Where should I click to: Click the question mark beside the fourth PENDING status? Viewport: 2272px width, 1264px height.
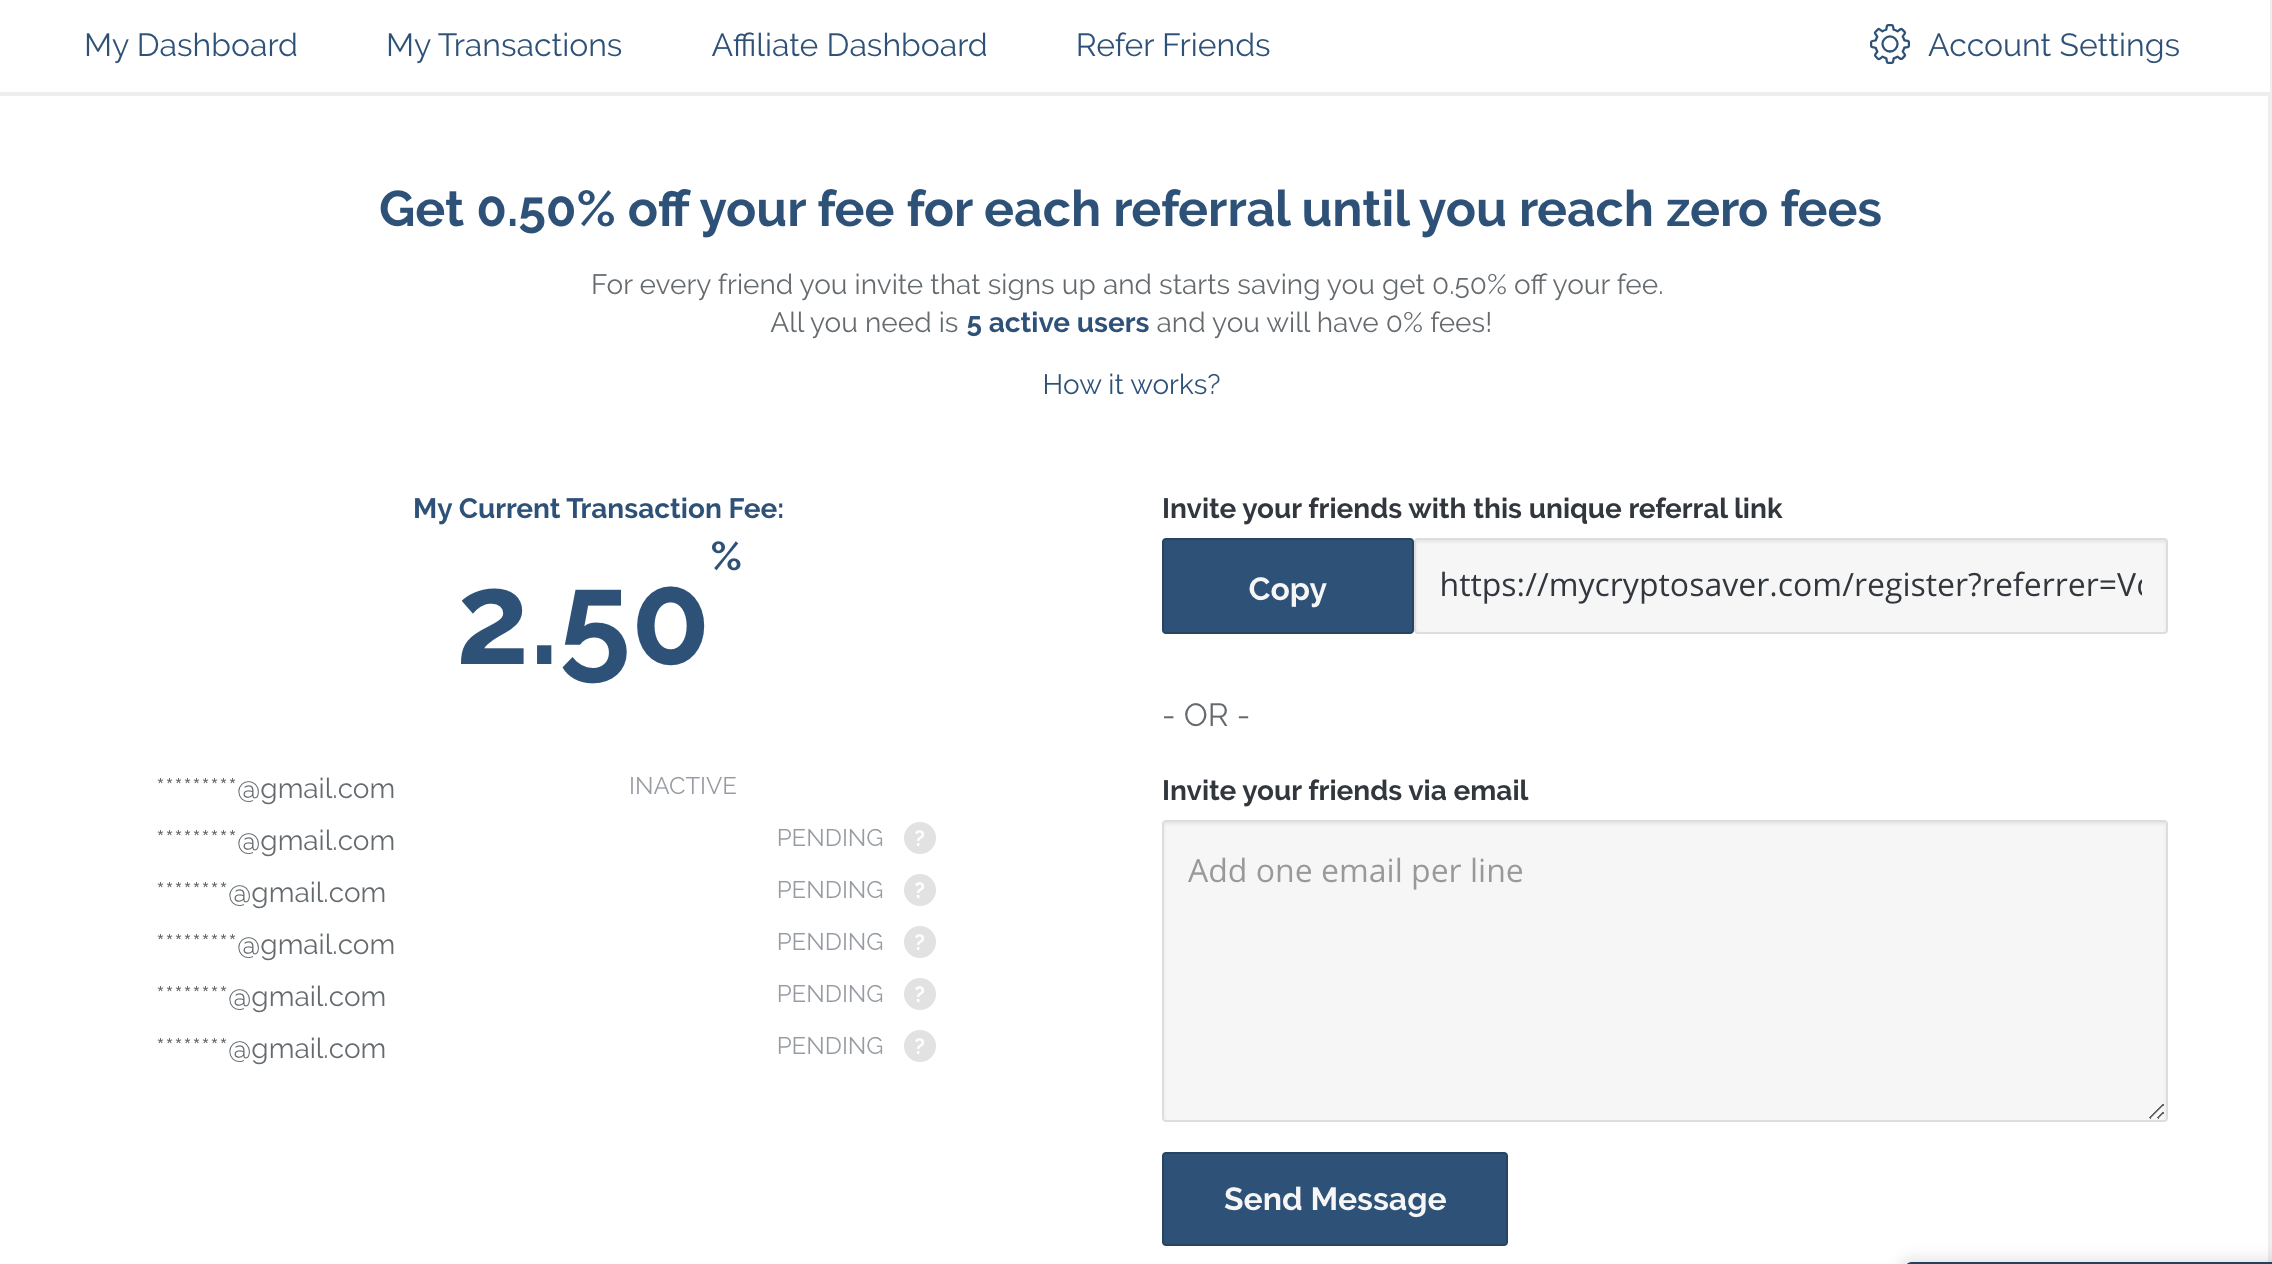coord(918,994)
